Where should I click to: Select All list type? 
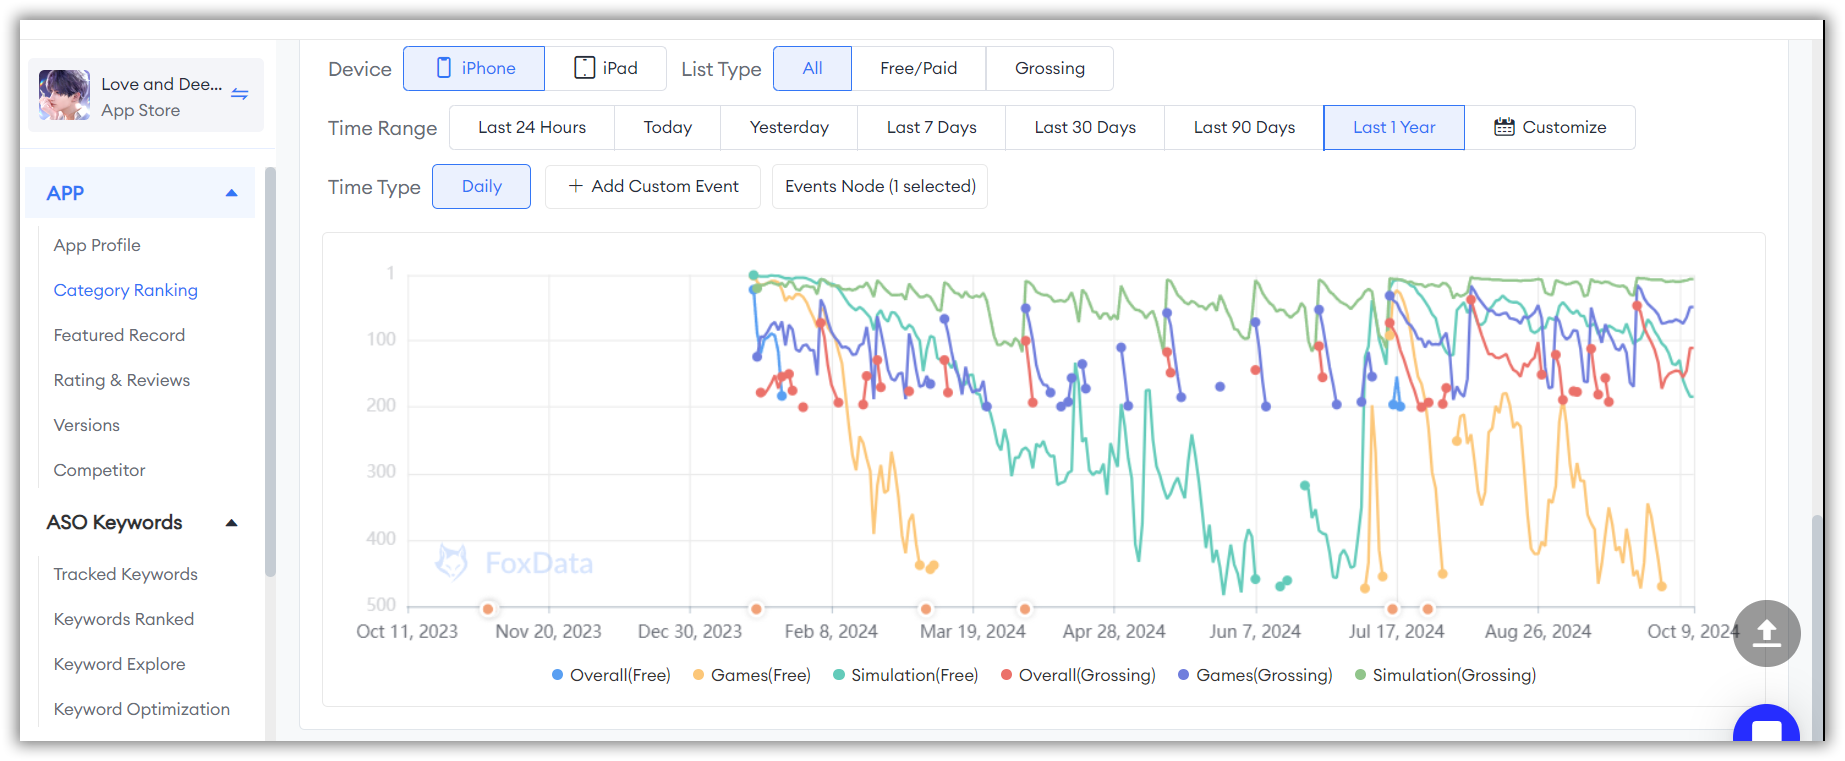(812, 68)
